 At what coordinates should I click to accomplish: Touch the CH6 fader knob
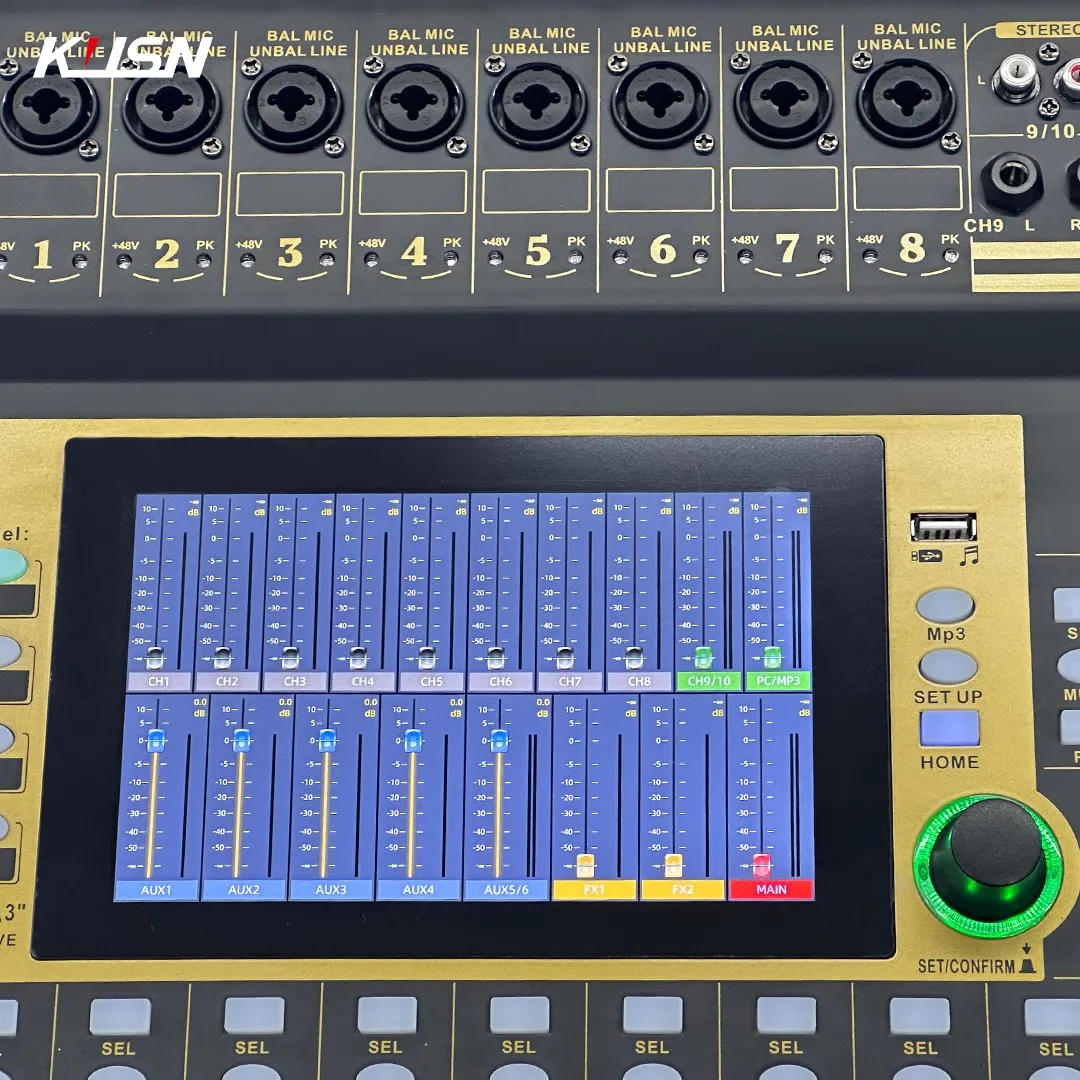coord(496,658)
